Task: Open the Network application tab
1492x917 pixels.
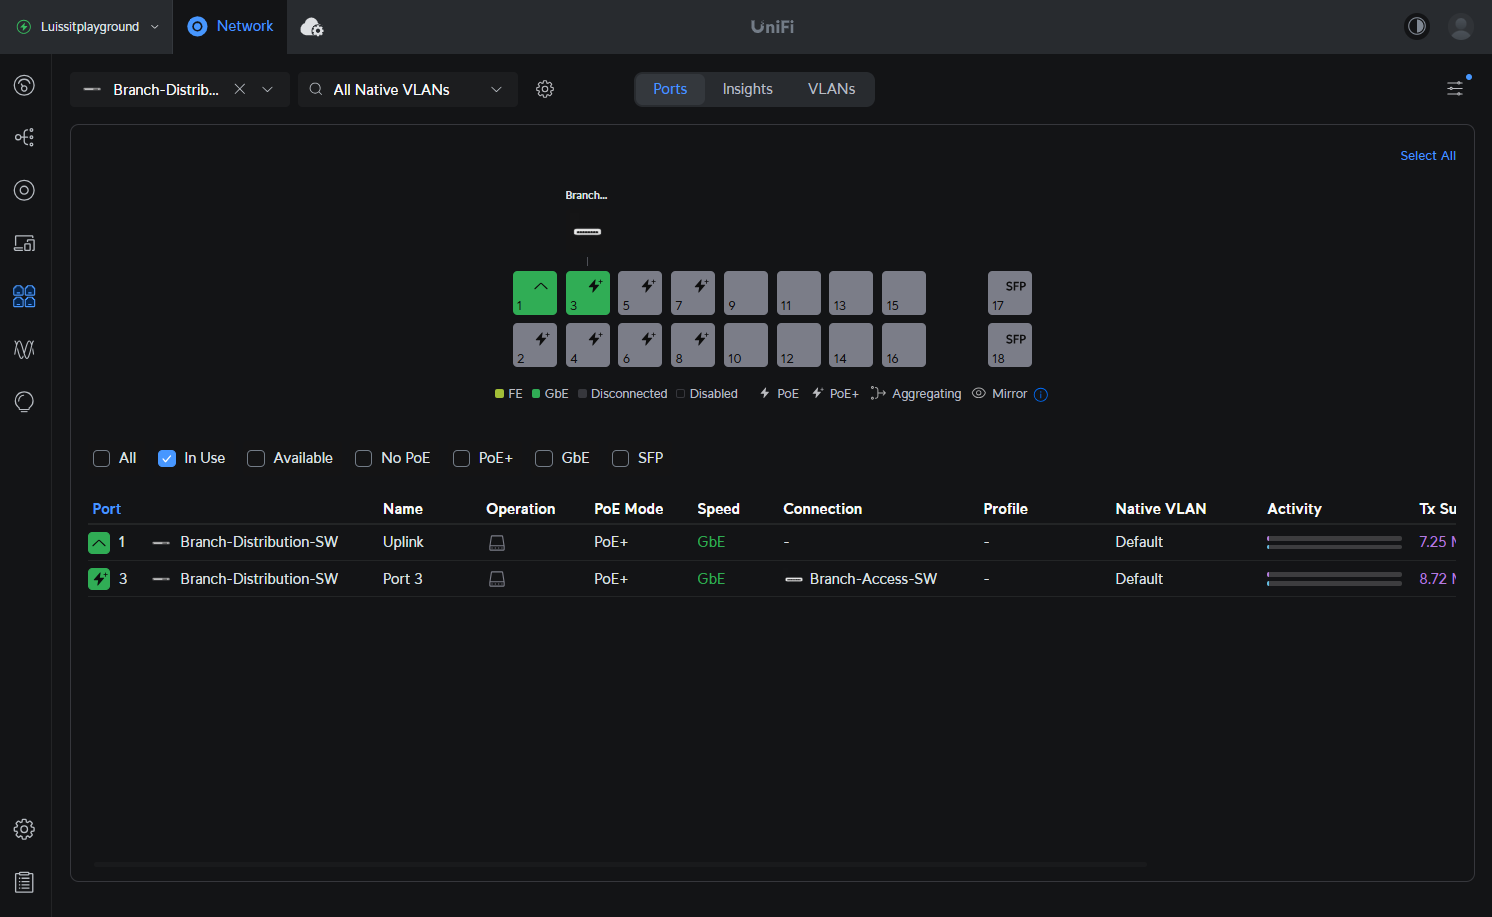Action: 231,27
